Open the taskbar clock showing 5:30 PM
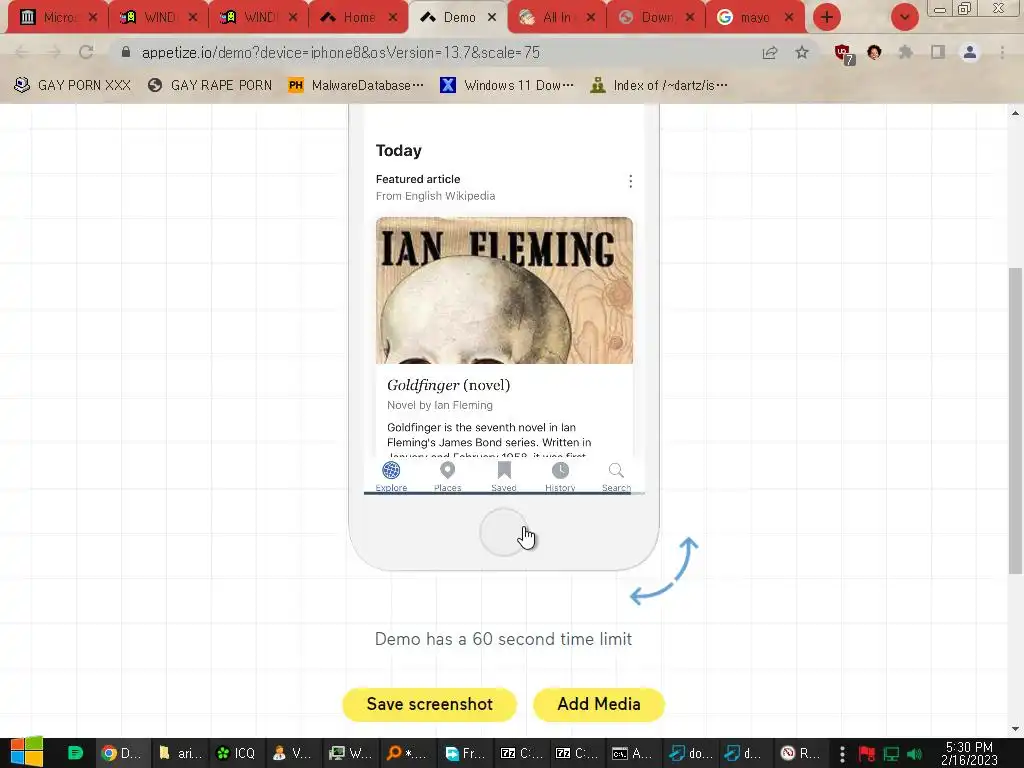The image size is (1024, 768). point(969,753)
